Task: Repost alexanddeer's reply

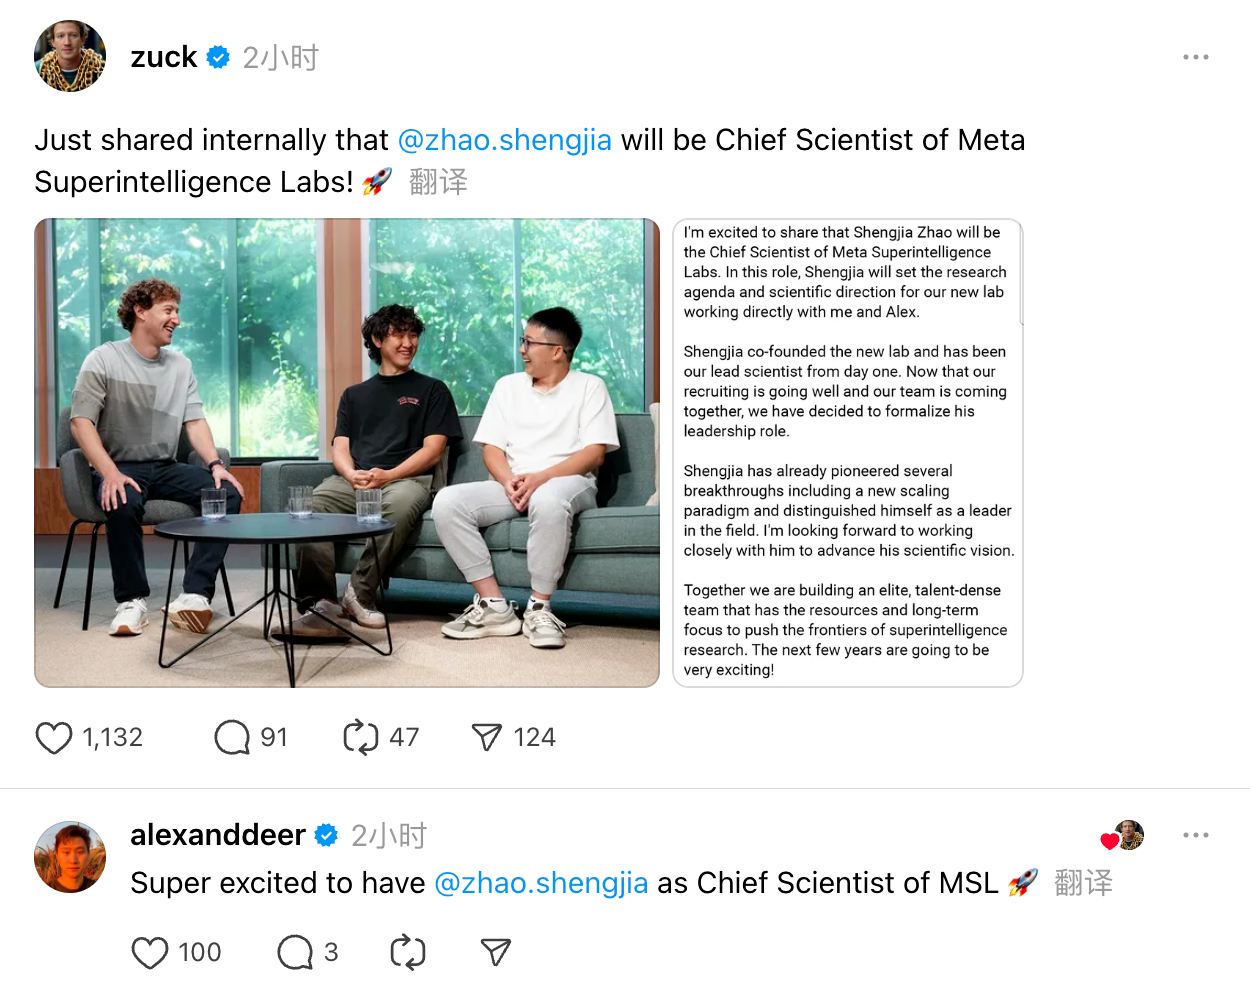Action: 408,953
